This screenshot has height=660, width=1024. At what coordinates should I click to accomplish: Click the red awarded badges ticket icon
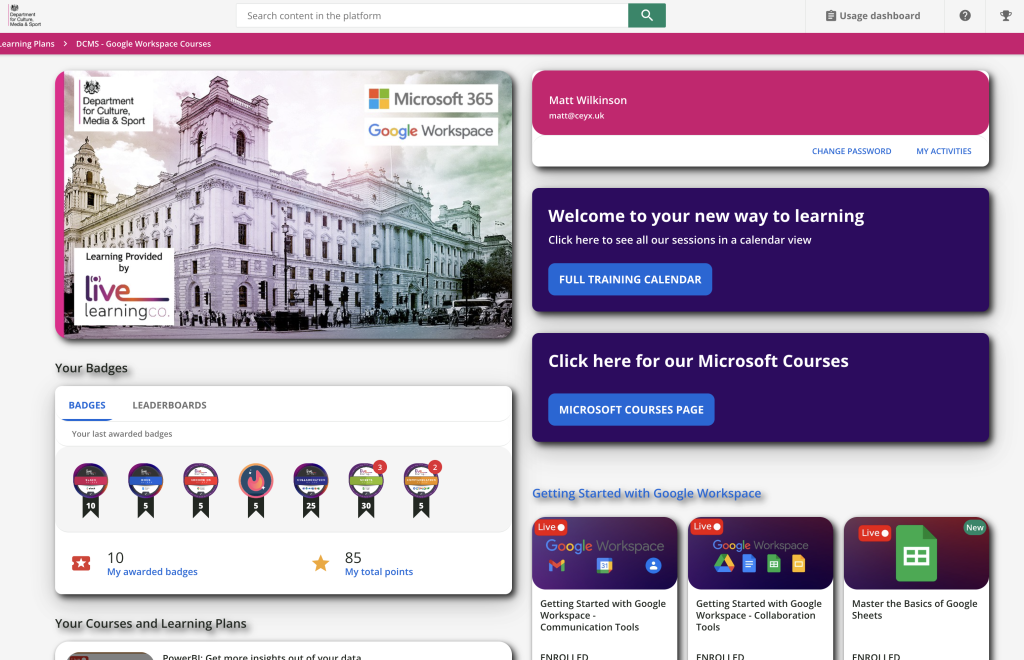[x=81, y=564]
